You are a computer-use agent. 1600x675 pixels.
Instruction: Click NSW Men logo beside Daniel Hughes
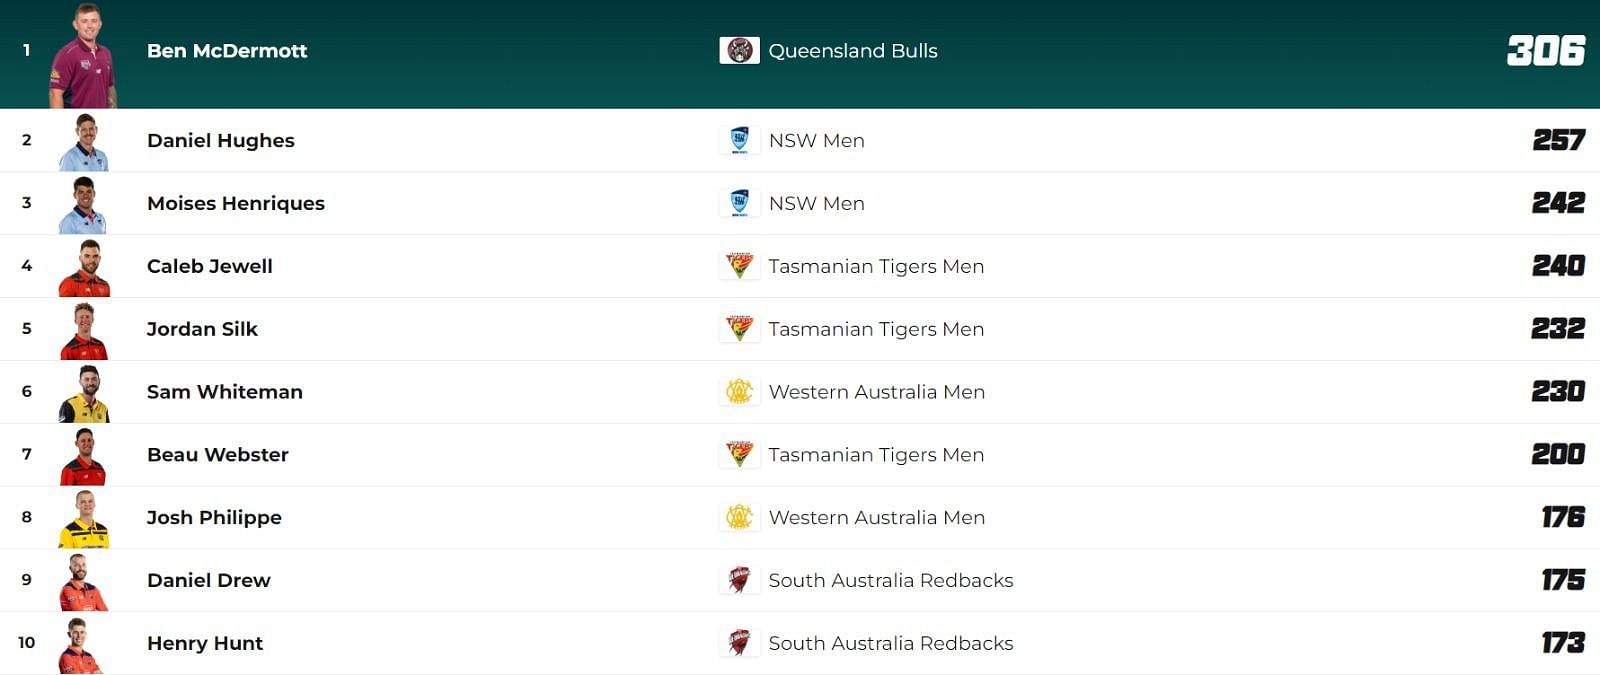(739, 140)
